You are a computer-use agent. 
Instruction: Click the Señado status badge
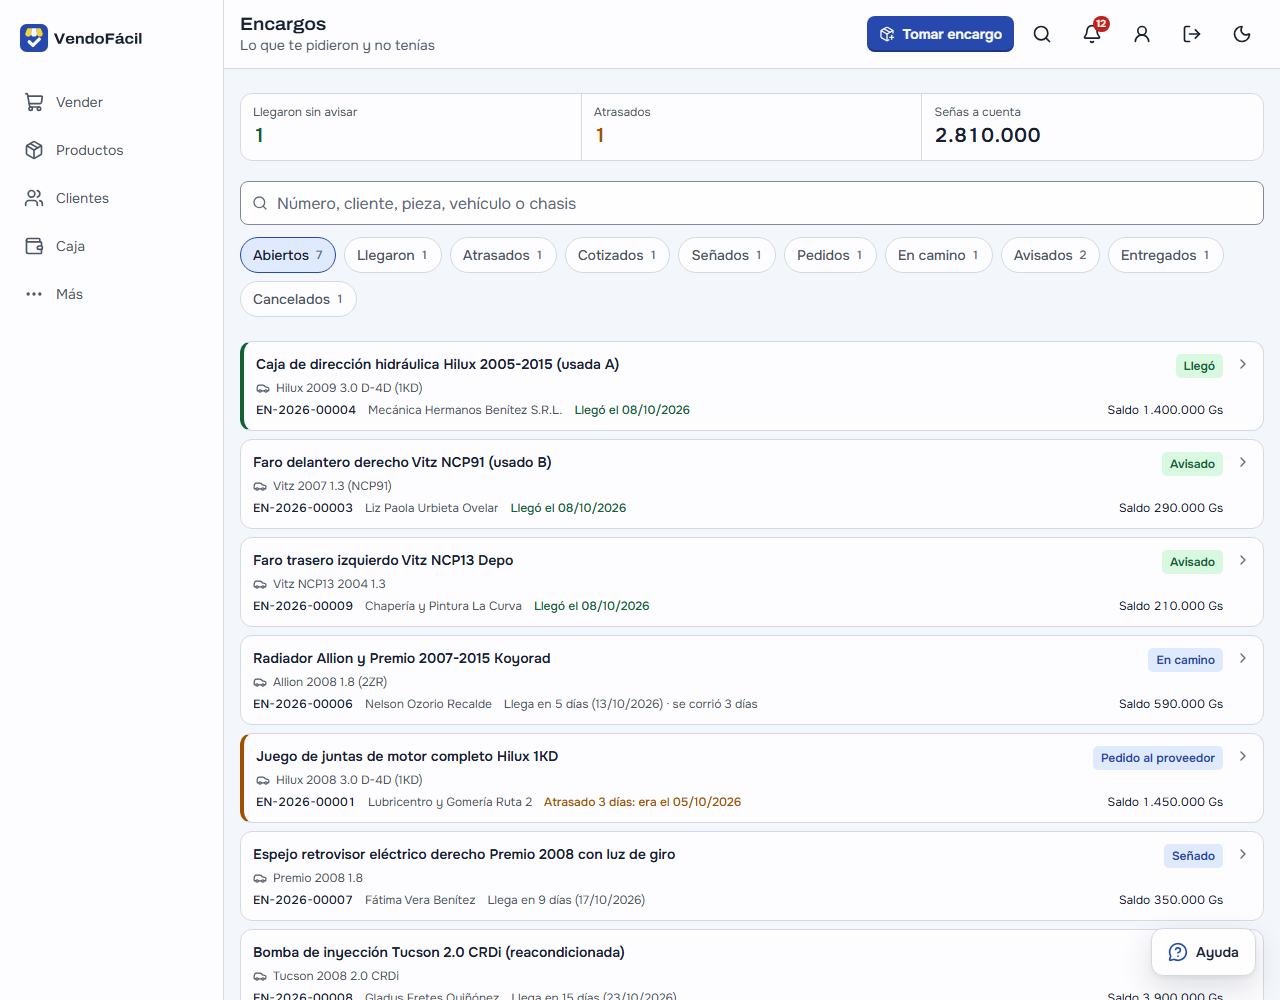[1193, 856]
